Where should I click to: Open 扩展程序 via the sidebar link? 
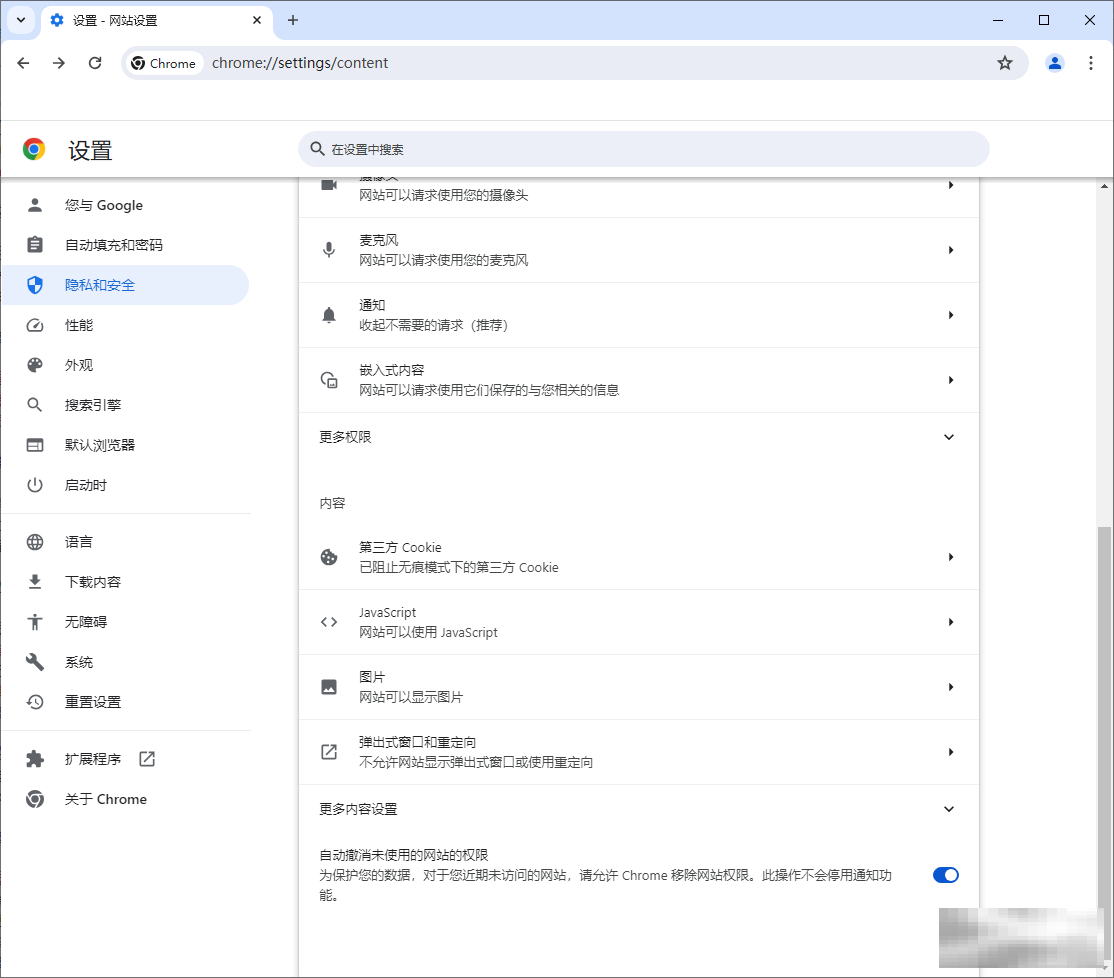tap(93, 758)
